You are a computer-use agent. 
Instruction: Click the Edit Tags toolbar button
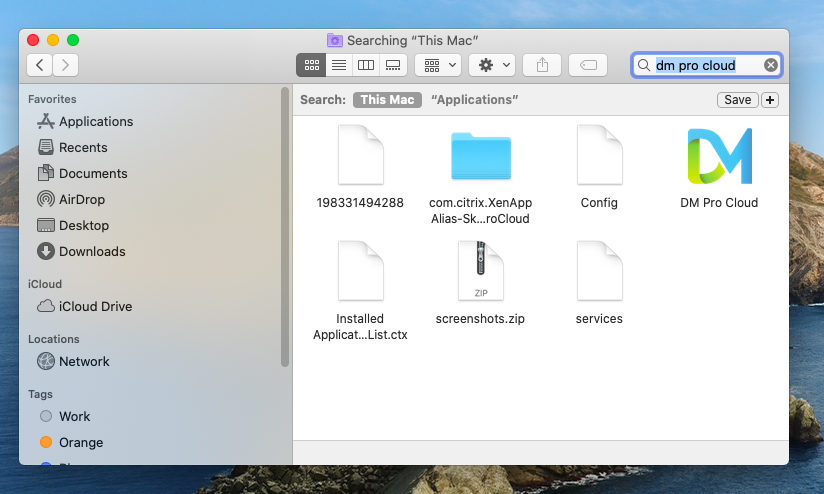[588, 65]
